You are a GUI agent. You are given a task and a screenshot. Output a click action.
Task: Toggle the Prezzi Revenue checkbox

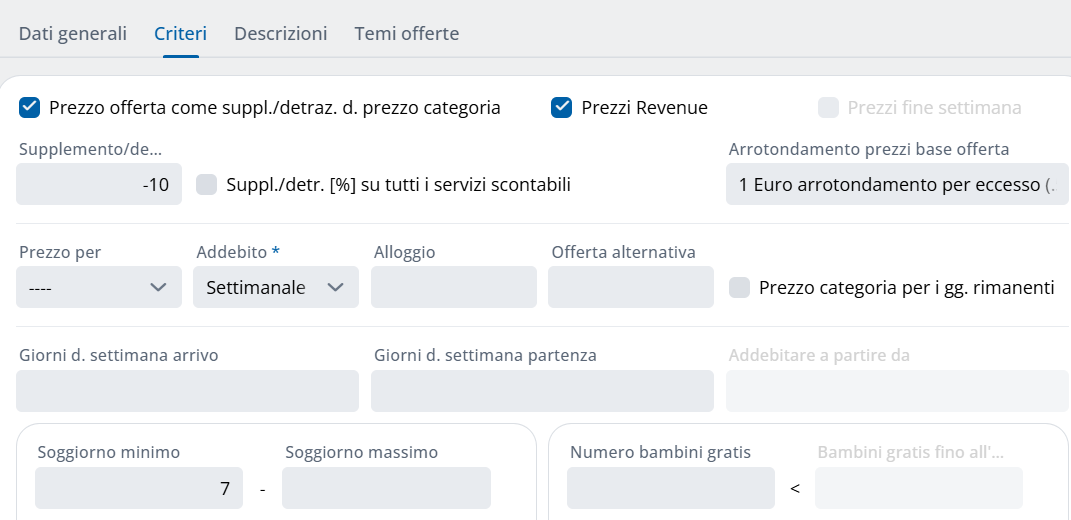pos(561,107)
